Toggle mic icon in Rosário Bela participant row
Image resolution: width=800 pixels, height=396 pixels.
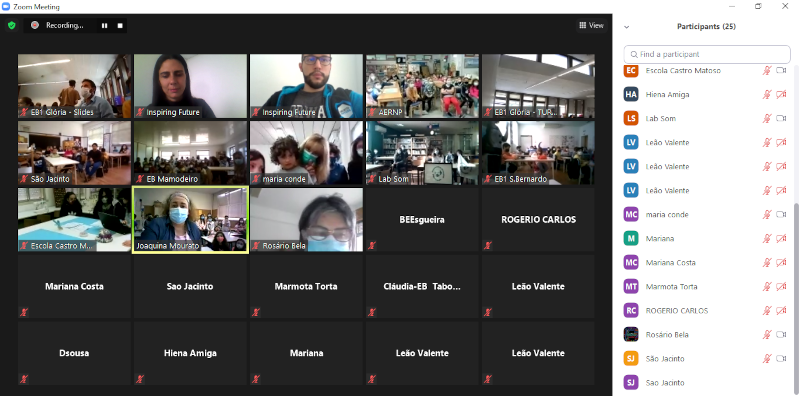point(767,334)
